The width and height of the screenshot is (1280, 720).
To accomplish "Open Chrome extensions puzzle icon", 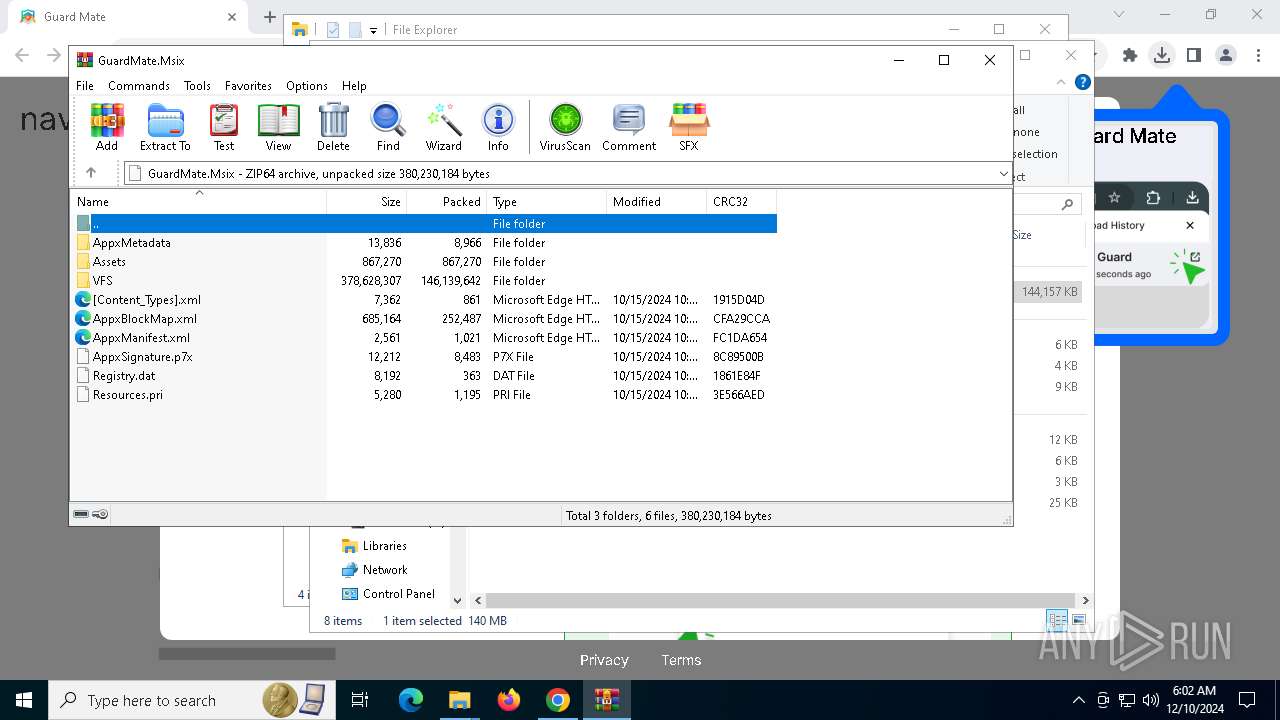I will point(1130,56).
